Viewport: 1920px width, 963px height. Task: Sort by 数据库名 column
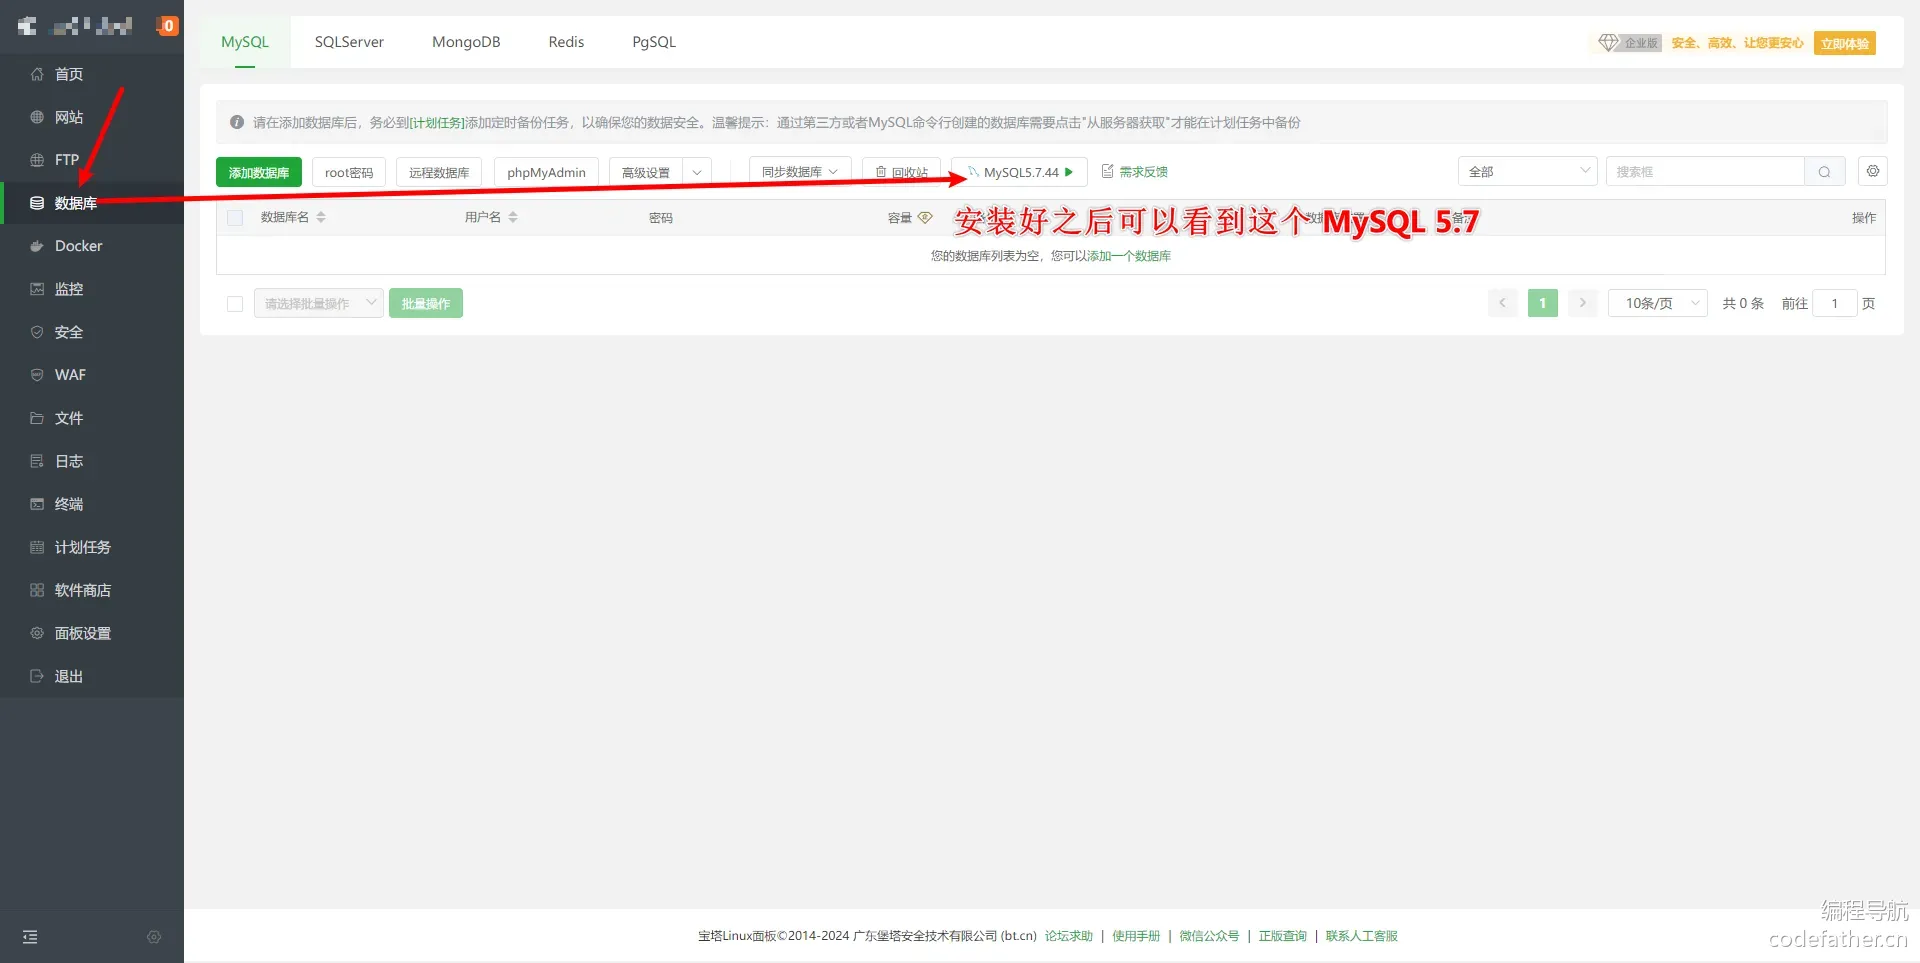321,217
